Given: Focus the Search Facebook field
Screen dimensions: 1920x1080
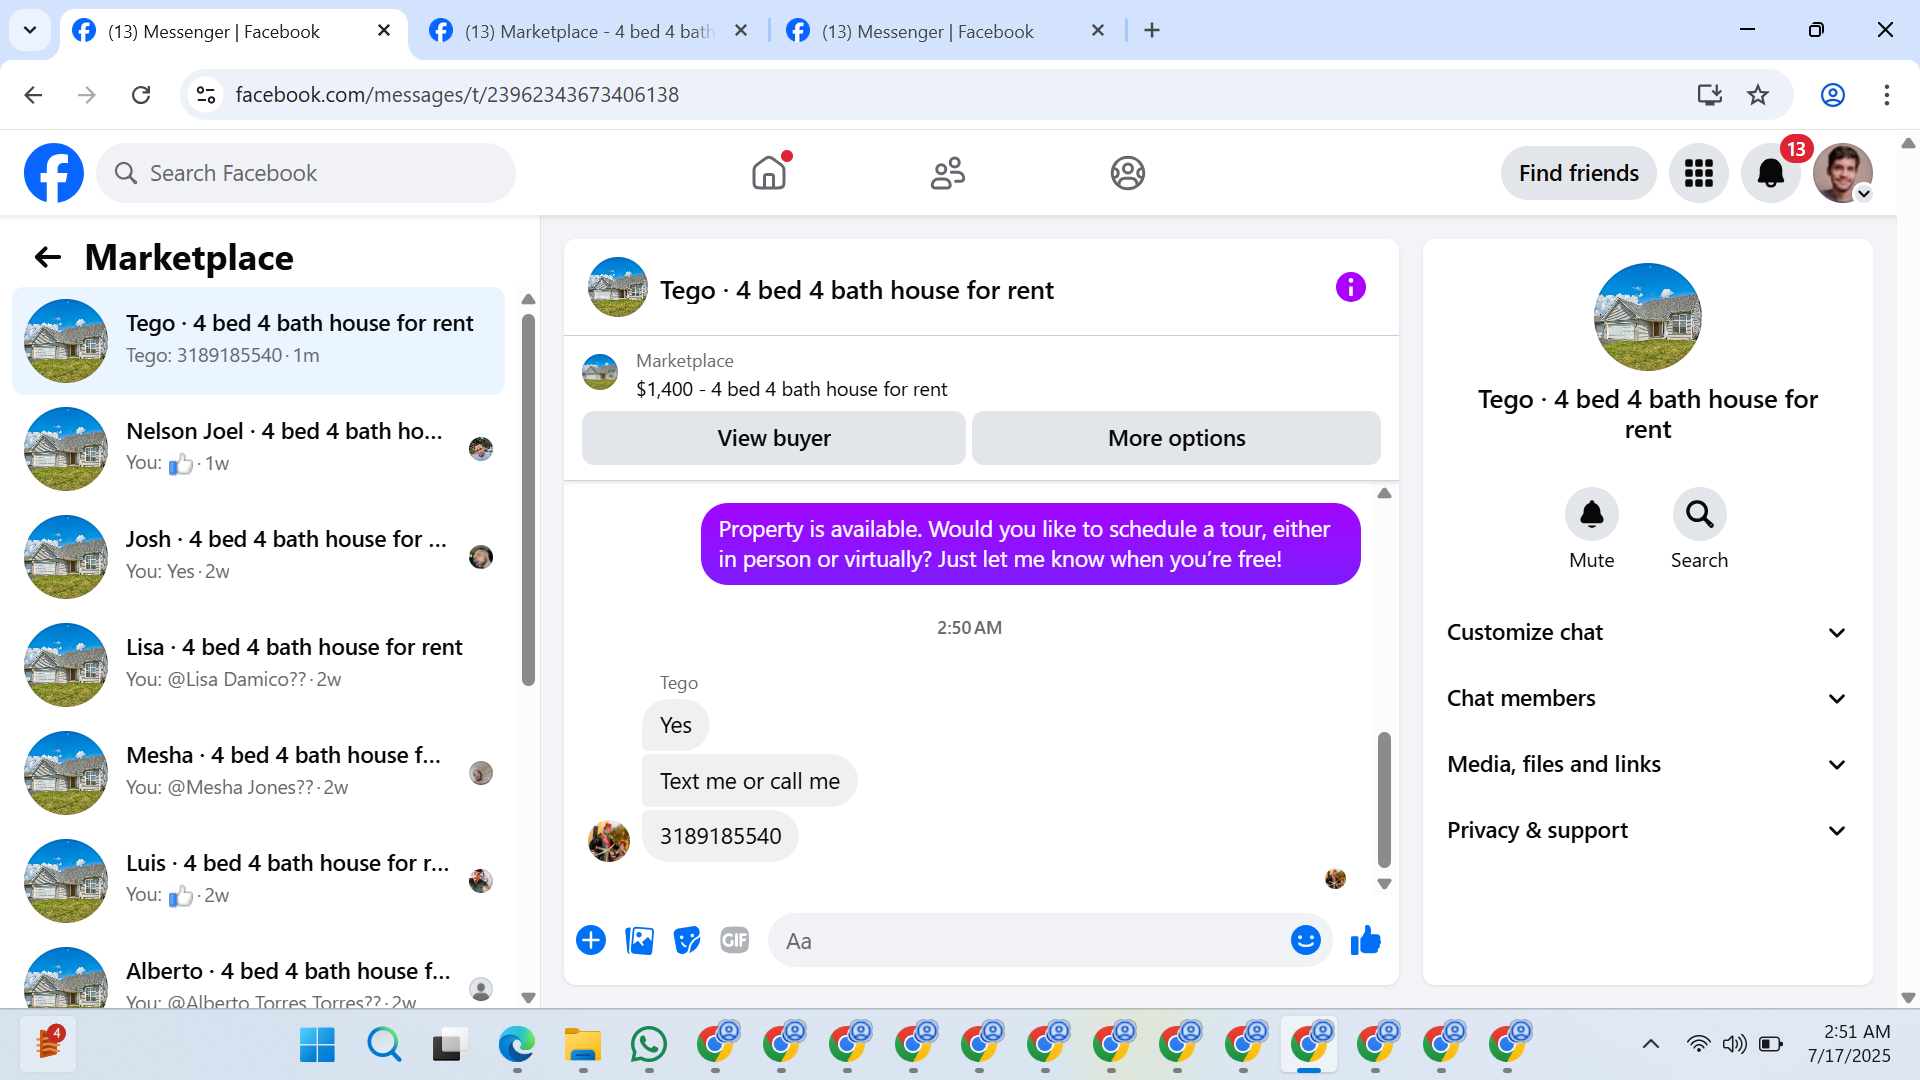Looking at the screenshot, I should coord(306,173).
